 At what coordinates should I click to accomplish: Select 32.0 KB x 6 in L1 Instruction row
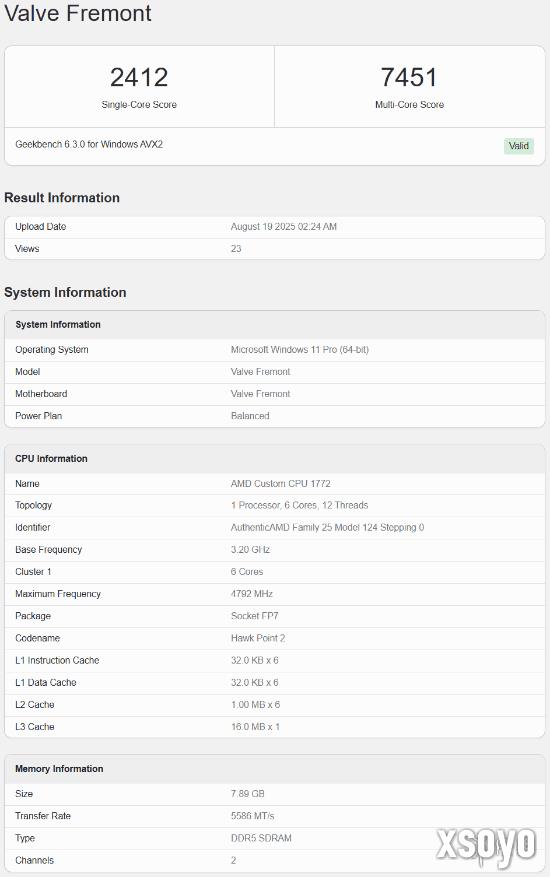(255, 661)
